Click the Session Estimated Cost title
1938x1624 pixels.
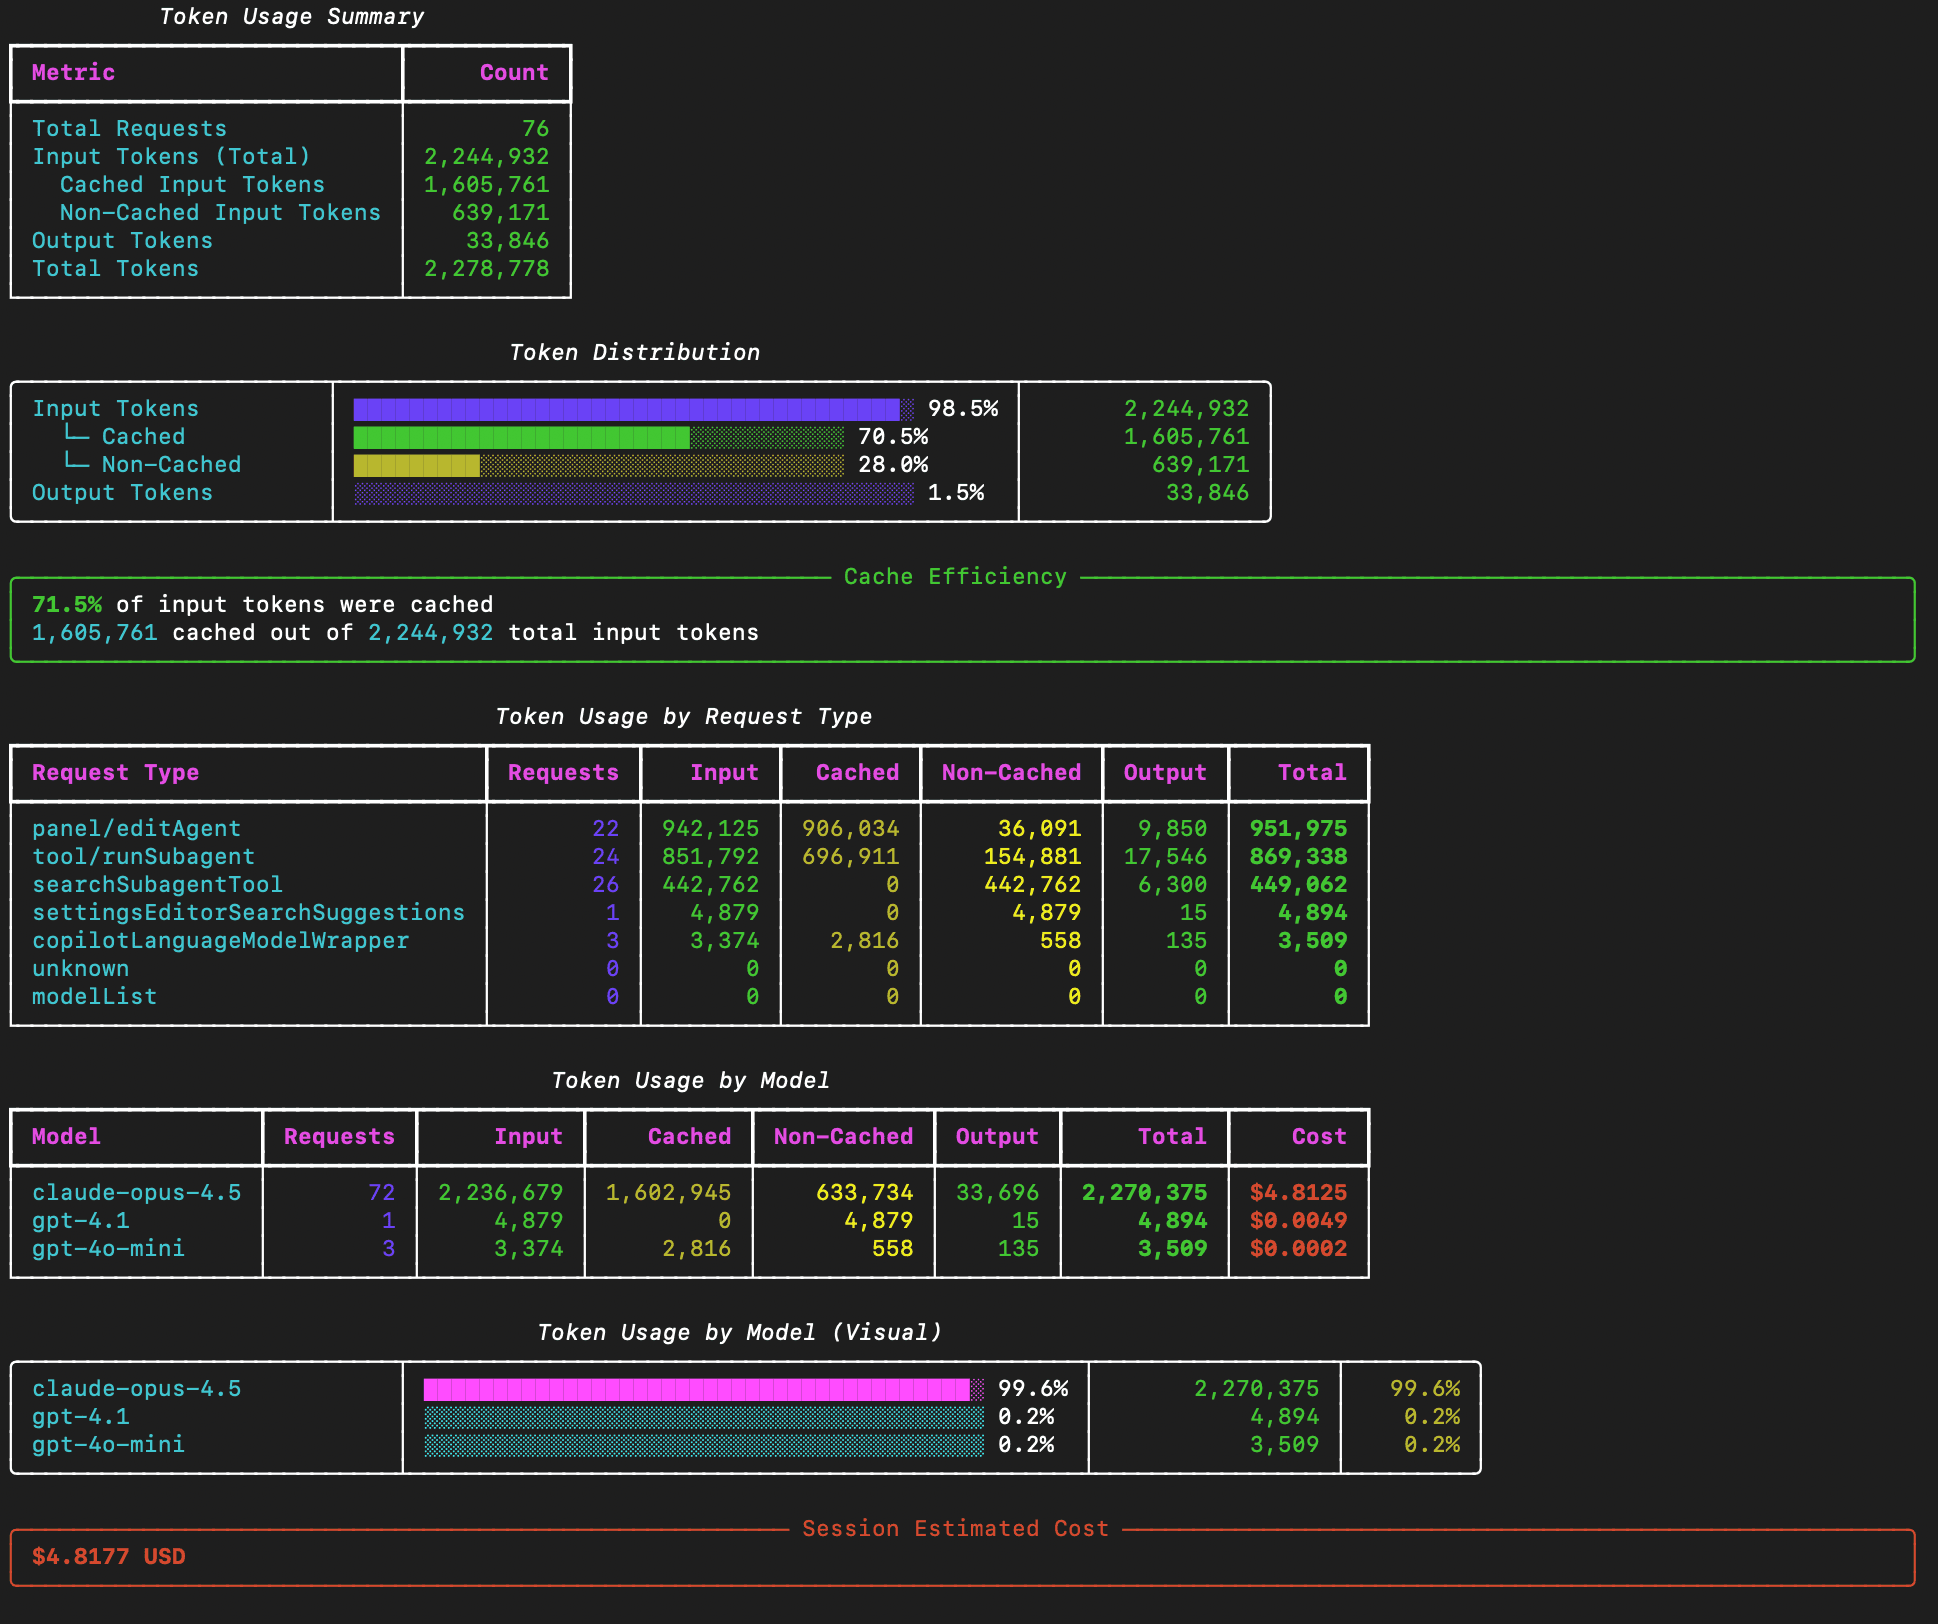tap(955, 1529)
